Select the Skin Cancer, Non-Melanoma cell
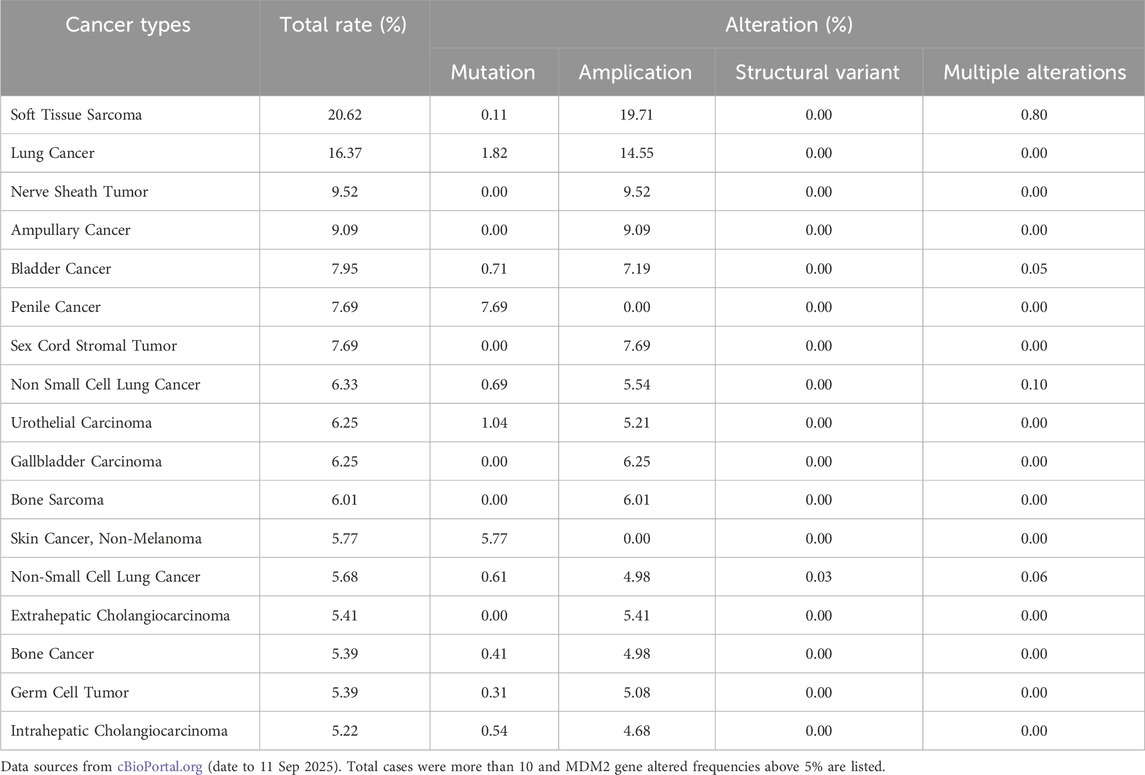Viewport: 1145px width, 775px height. 106,538
